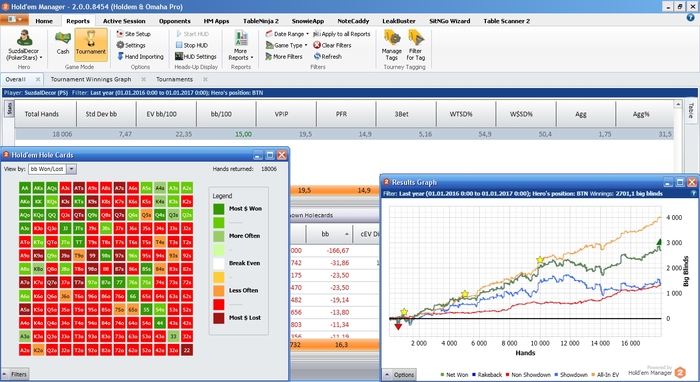This screenshot has width=700, height=382.
Task: Open the HM Apps tab
Action: (x=217, y=21)
